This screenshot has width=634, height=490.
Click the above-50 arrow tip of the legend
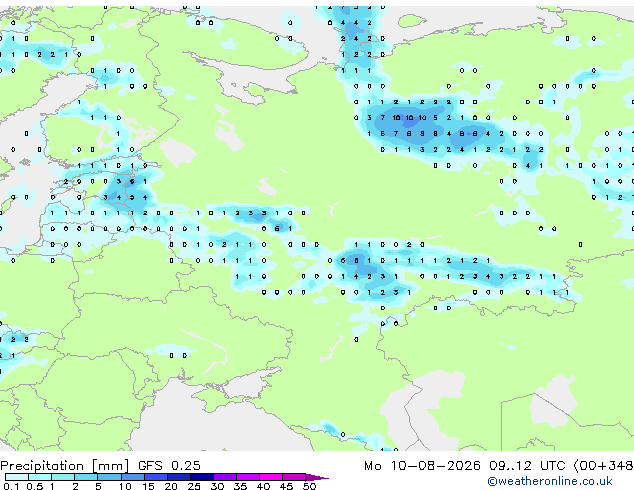click(x=317, y=478)
